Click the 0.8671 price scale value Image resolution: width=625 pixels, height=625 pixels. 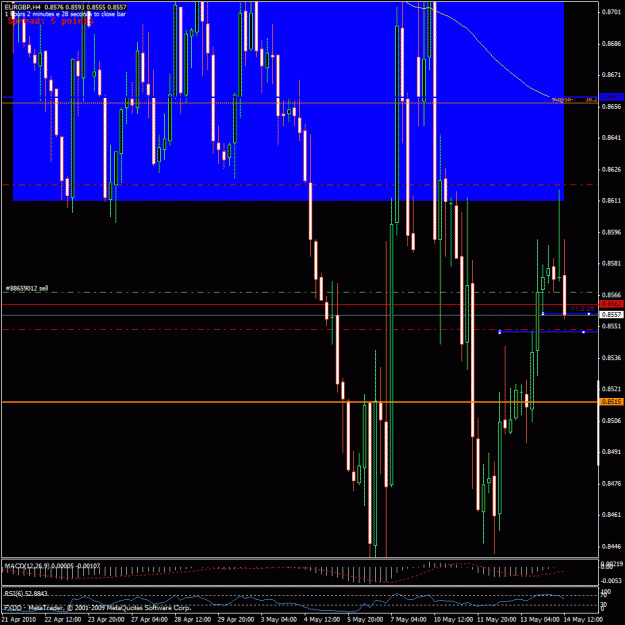tap(611, 75)
